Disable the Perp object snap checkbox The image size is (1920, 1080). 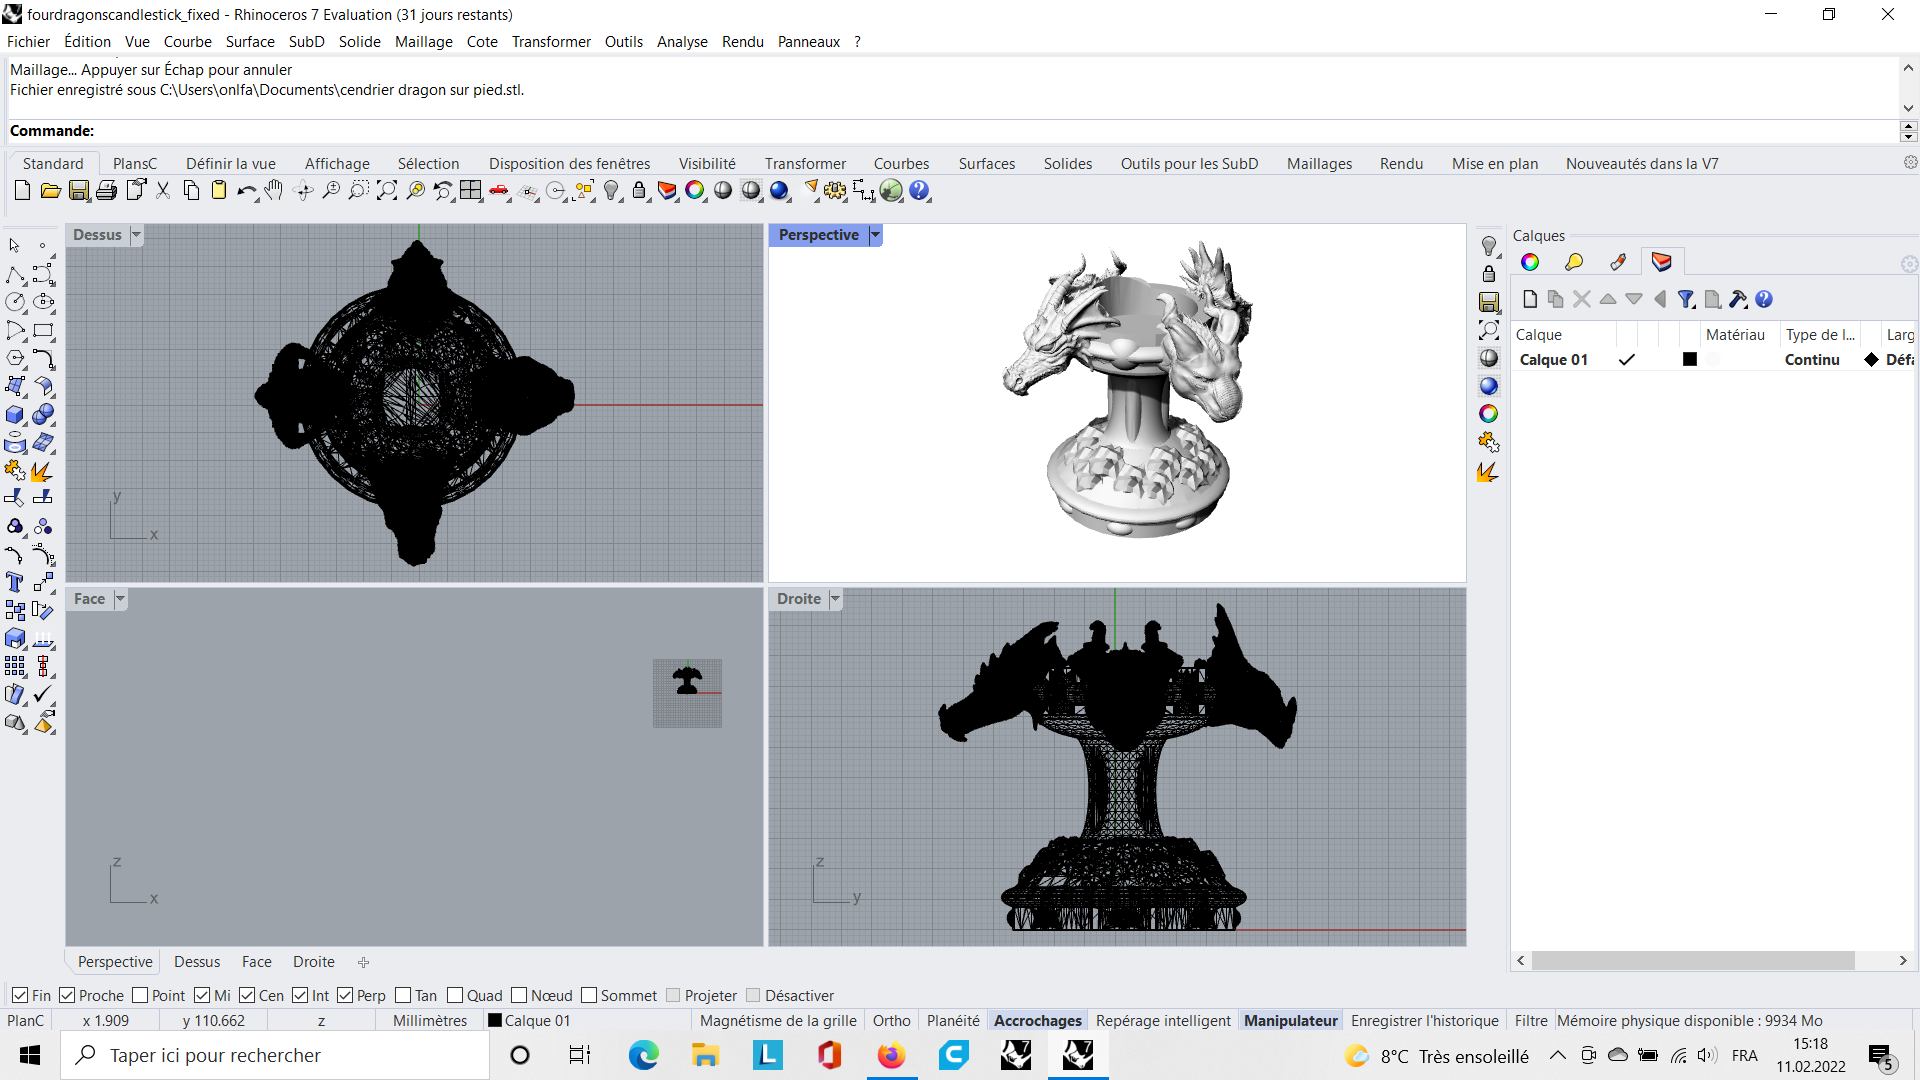tap(345, 995)
